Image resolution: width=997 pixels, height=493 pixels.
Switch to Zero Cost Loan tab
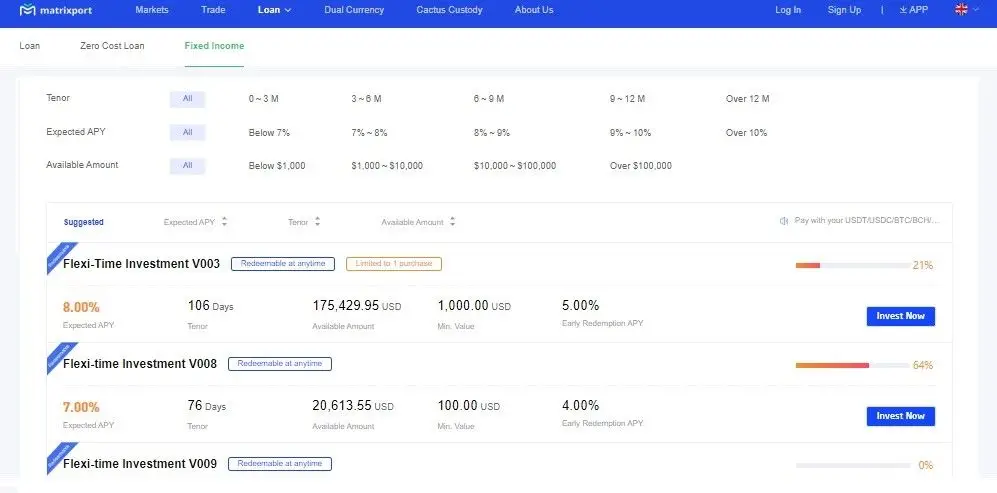point(112,46)
